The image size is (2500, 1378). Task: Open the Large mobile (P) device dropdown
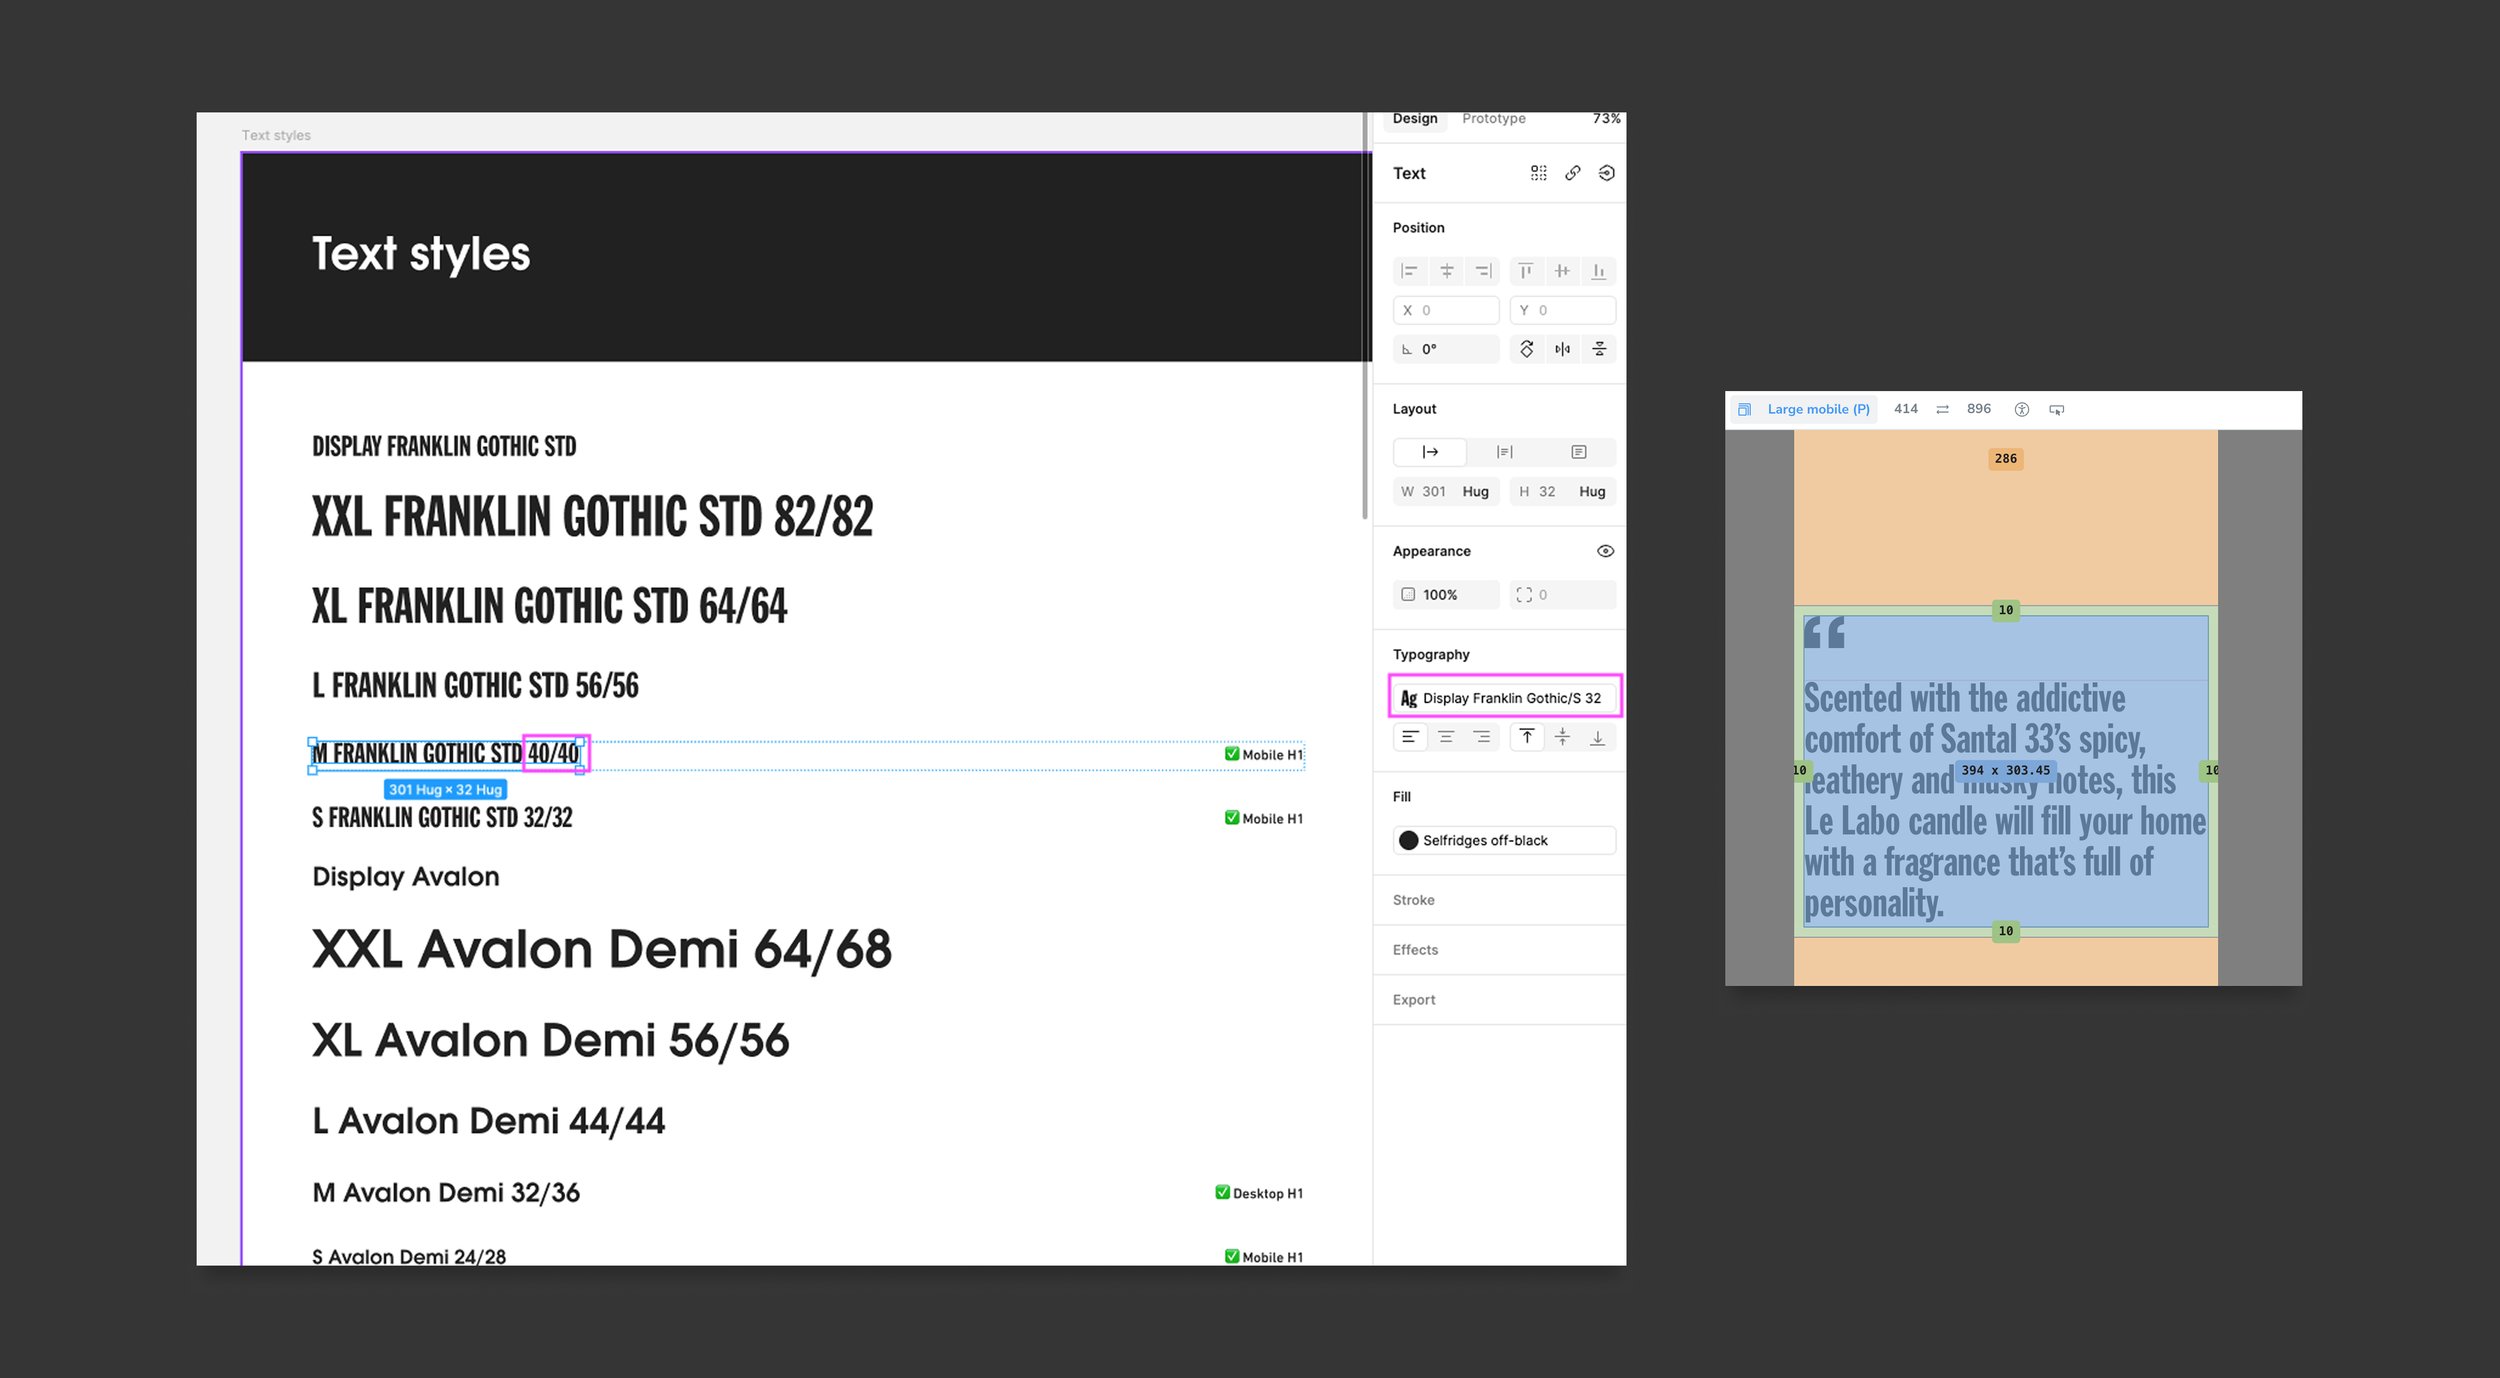(1817, 409)
